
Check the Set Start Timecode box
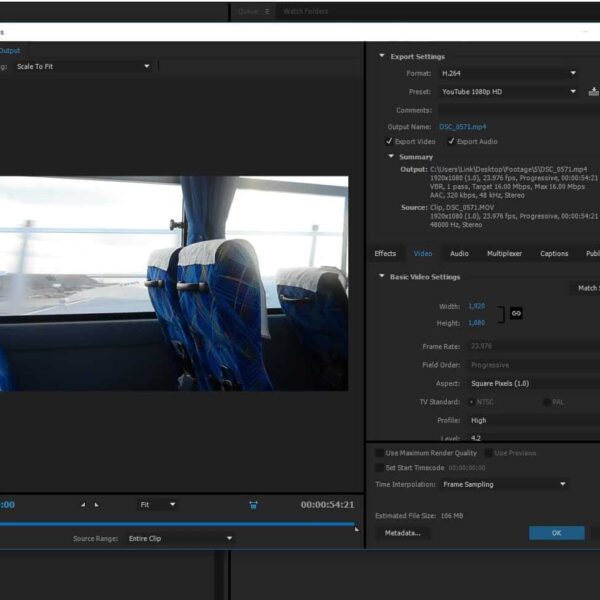(x=379, y=467)
